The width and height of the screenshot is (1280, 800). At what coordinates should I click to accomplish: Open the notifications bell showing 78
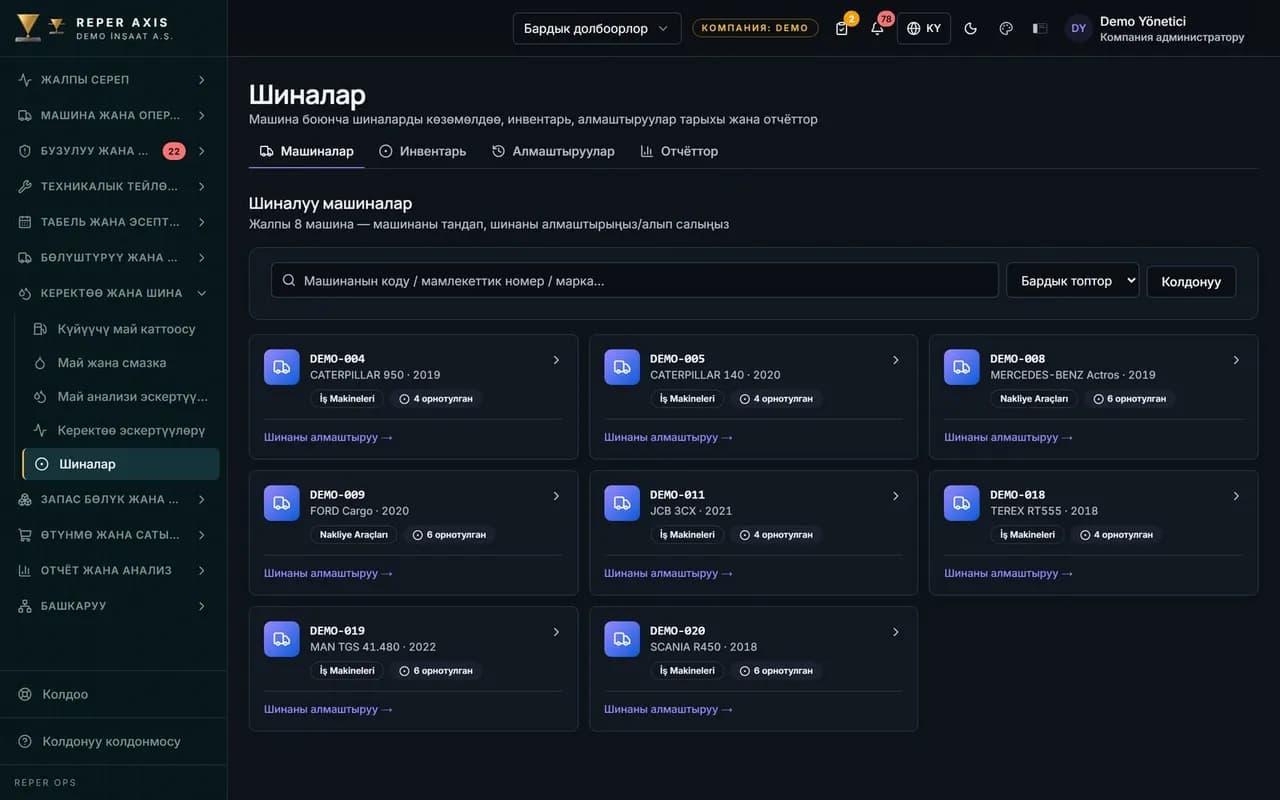[x=877, y=28]
